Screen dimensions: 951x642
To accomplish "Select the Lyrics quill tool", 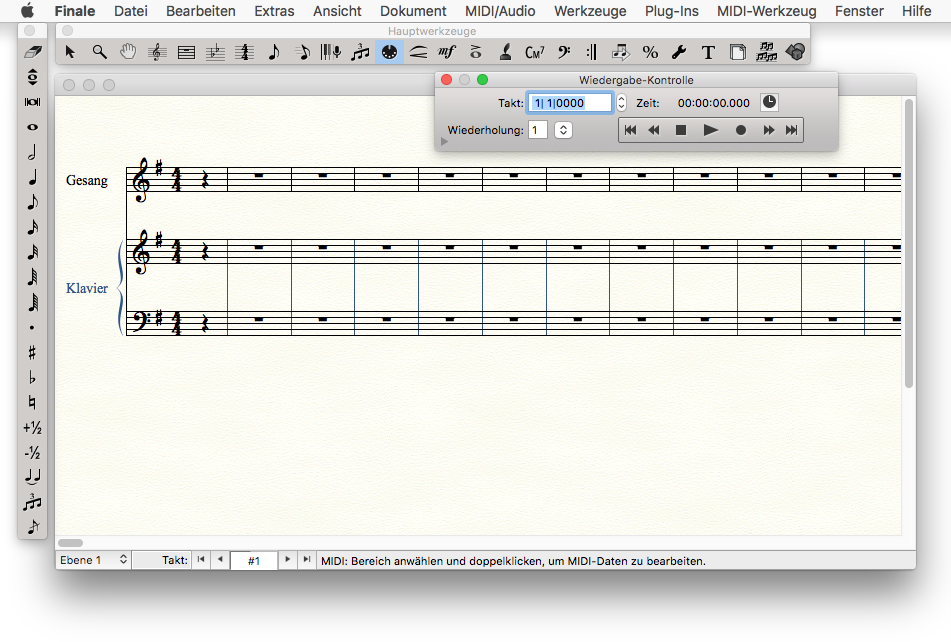I will [505, 53].
